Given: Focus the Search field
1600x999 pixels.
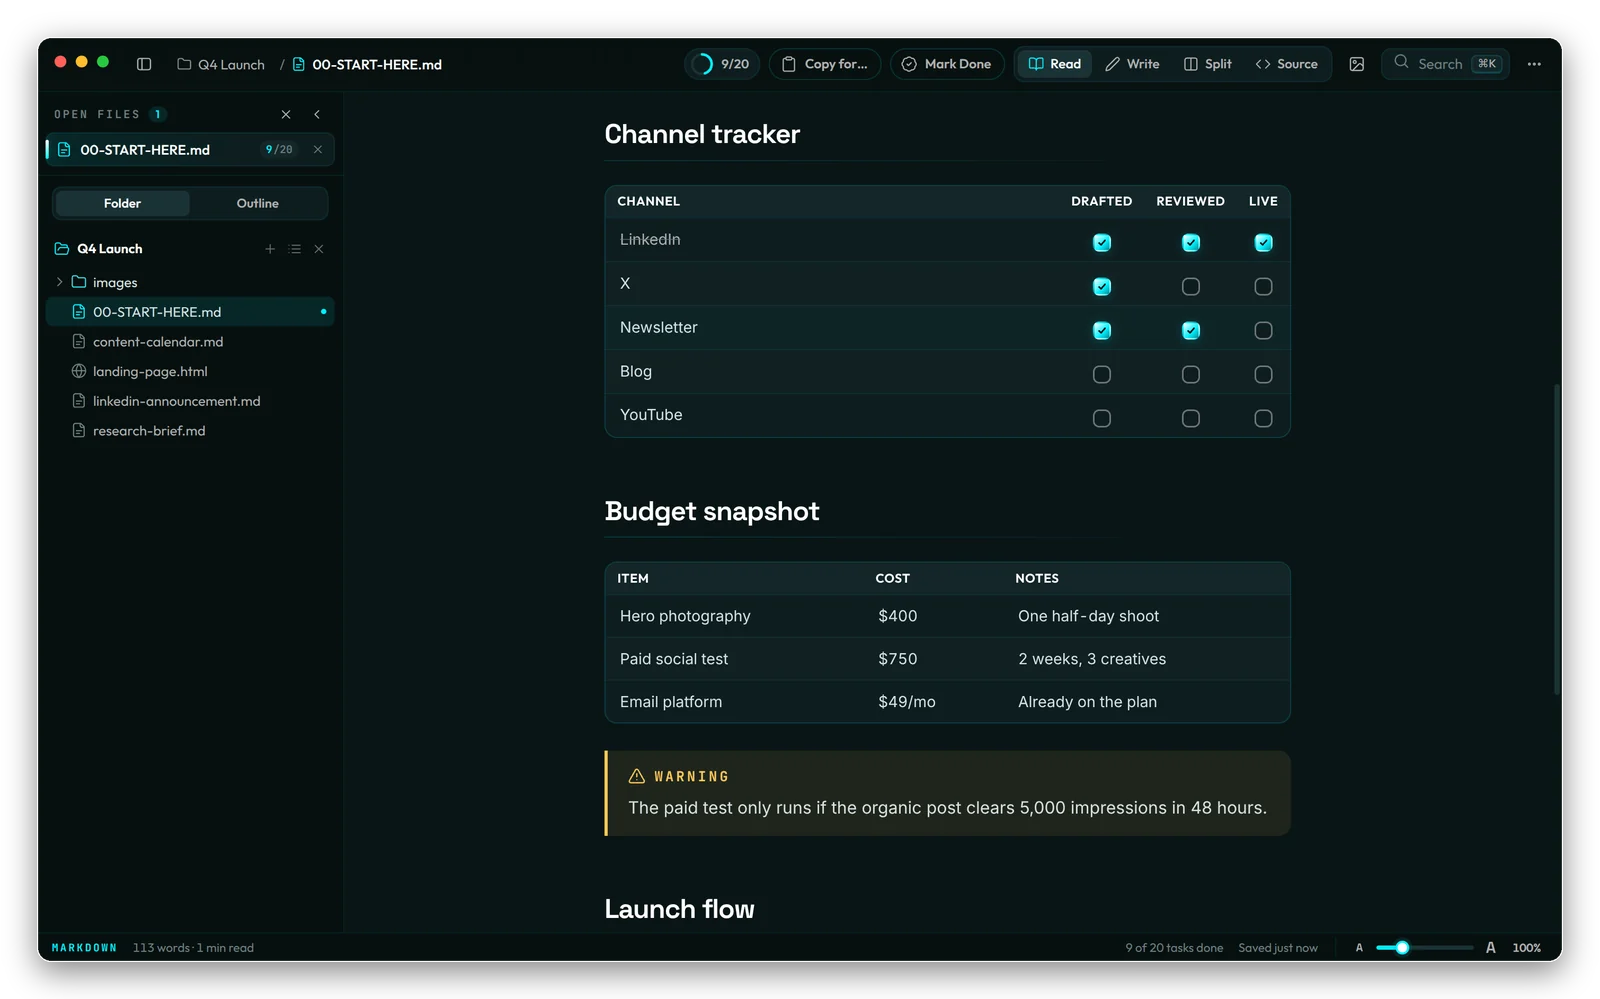Looking at the screenshot, I should pyautogui.click(x=1446, y=64).
